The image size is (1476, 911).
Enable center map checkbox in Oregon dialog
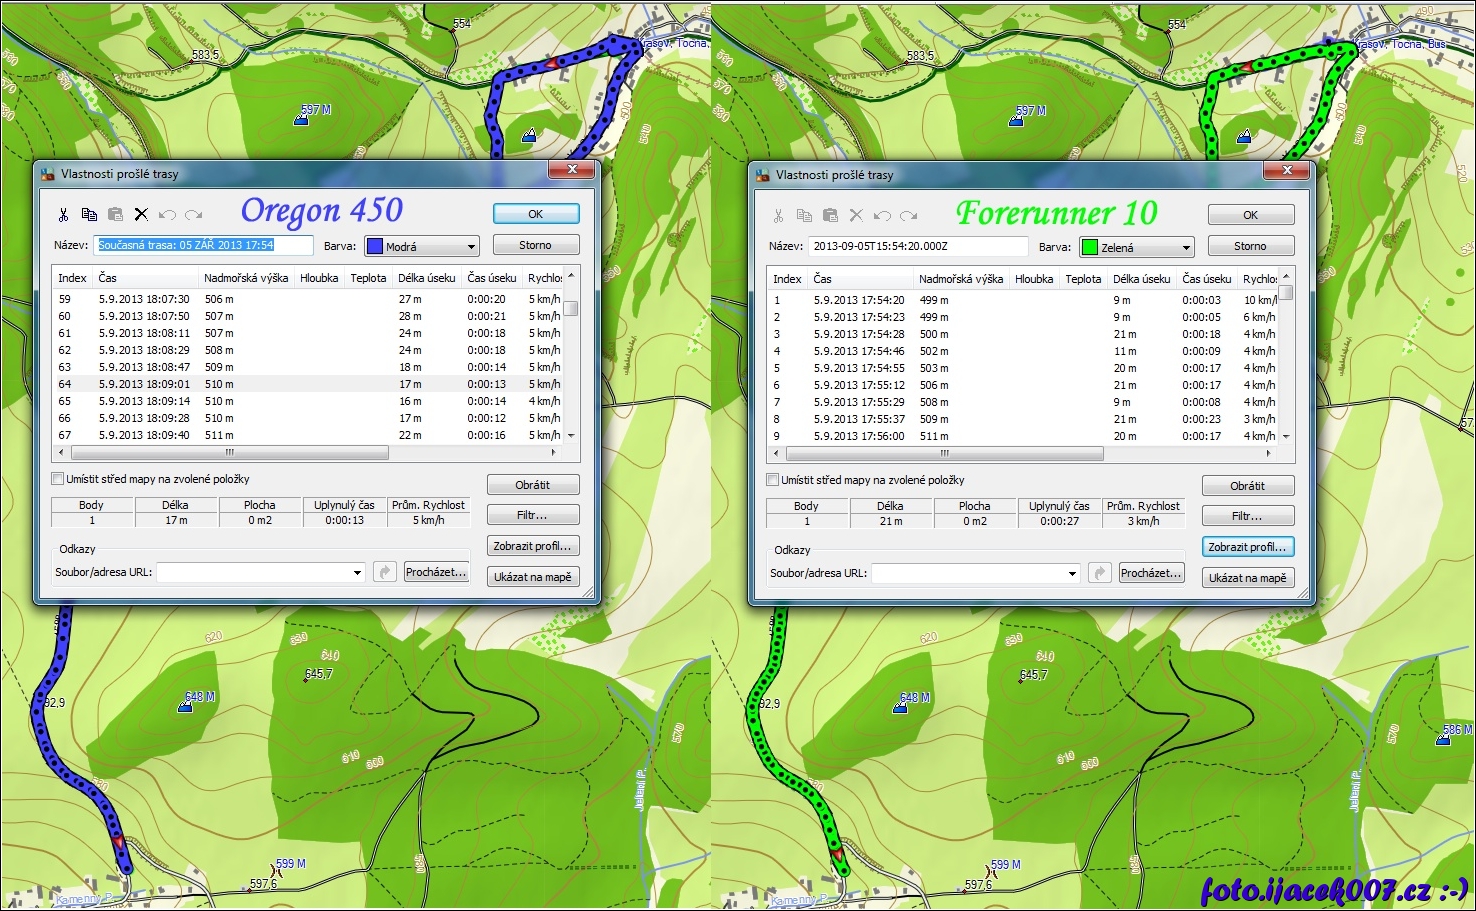click(x=58, y=479)
